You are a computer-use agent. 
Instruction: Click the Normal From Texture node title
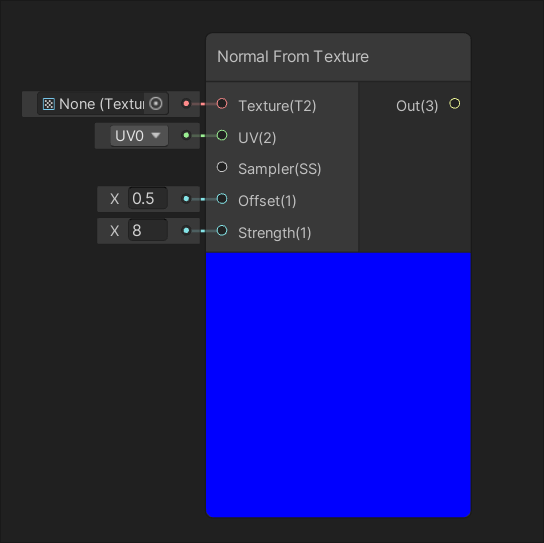click(293, 57)
